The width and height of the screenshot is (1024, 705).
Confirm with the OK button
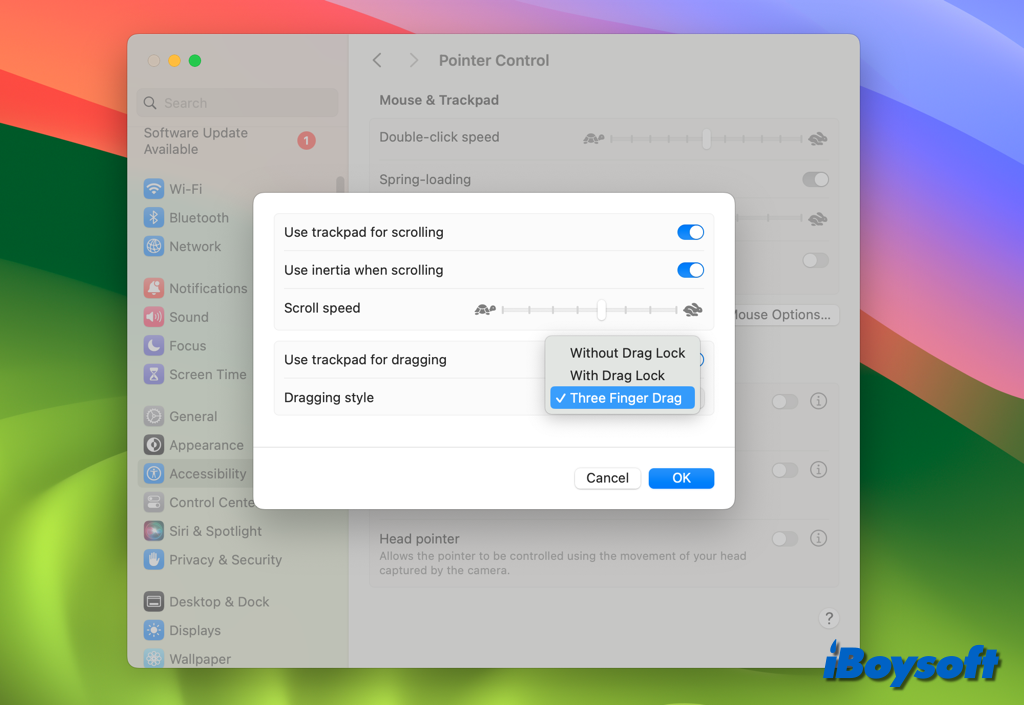(x=681, y=478)
